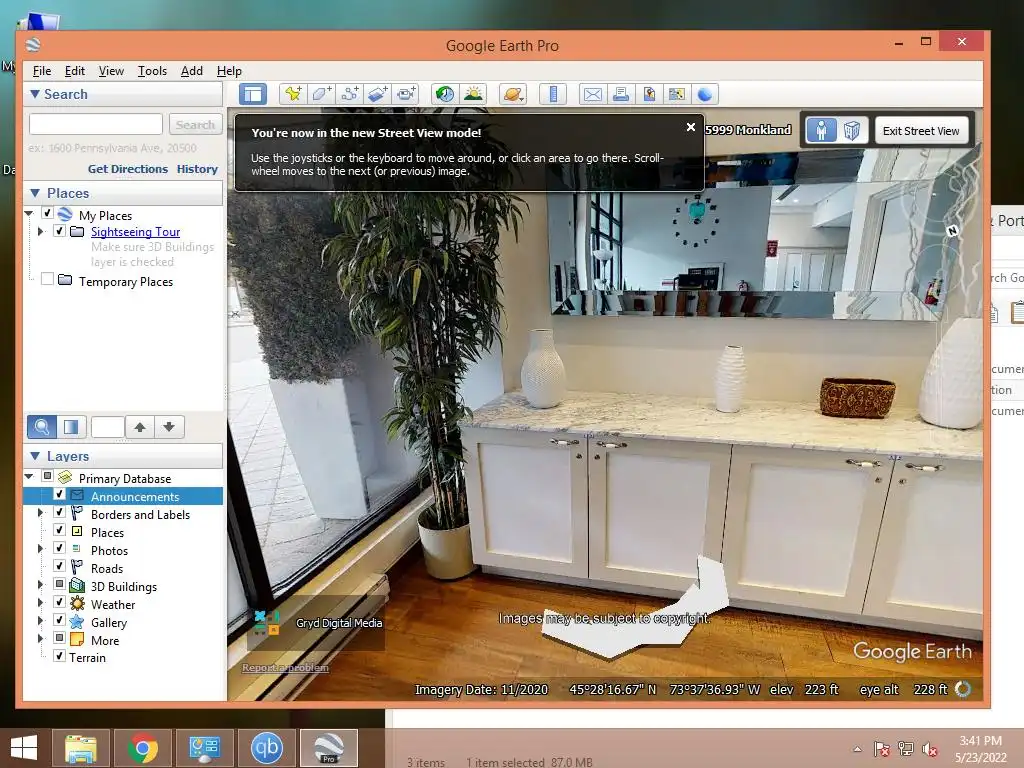Viewport: 1024px width, 768px height.
Task: Switch to pegman street-level view mode
Action: pyautogui.click(x=822, y=131)
